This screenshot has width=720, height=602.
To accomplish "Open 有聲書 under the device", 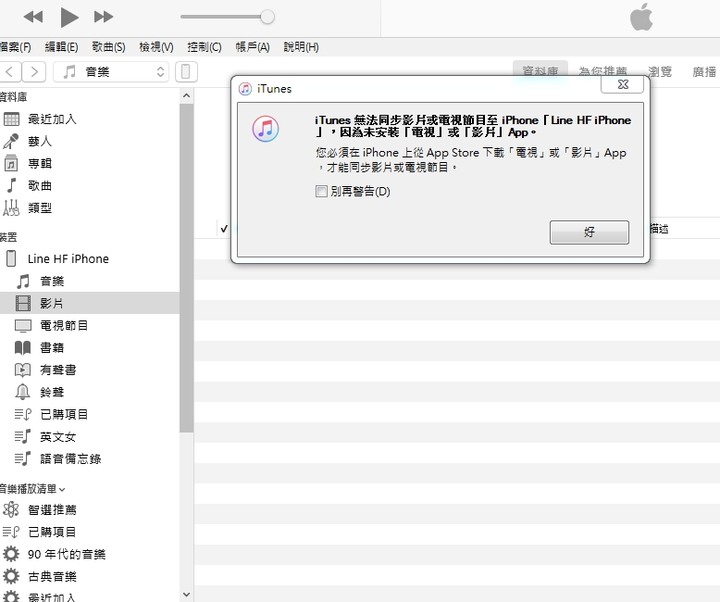I will (90, 370).
